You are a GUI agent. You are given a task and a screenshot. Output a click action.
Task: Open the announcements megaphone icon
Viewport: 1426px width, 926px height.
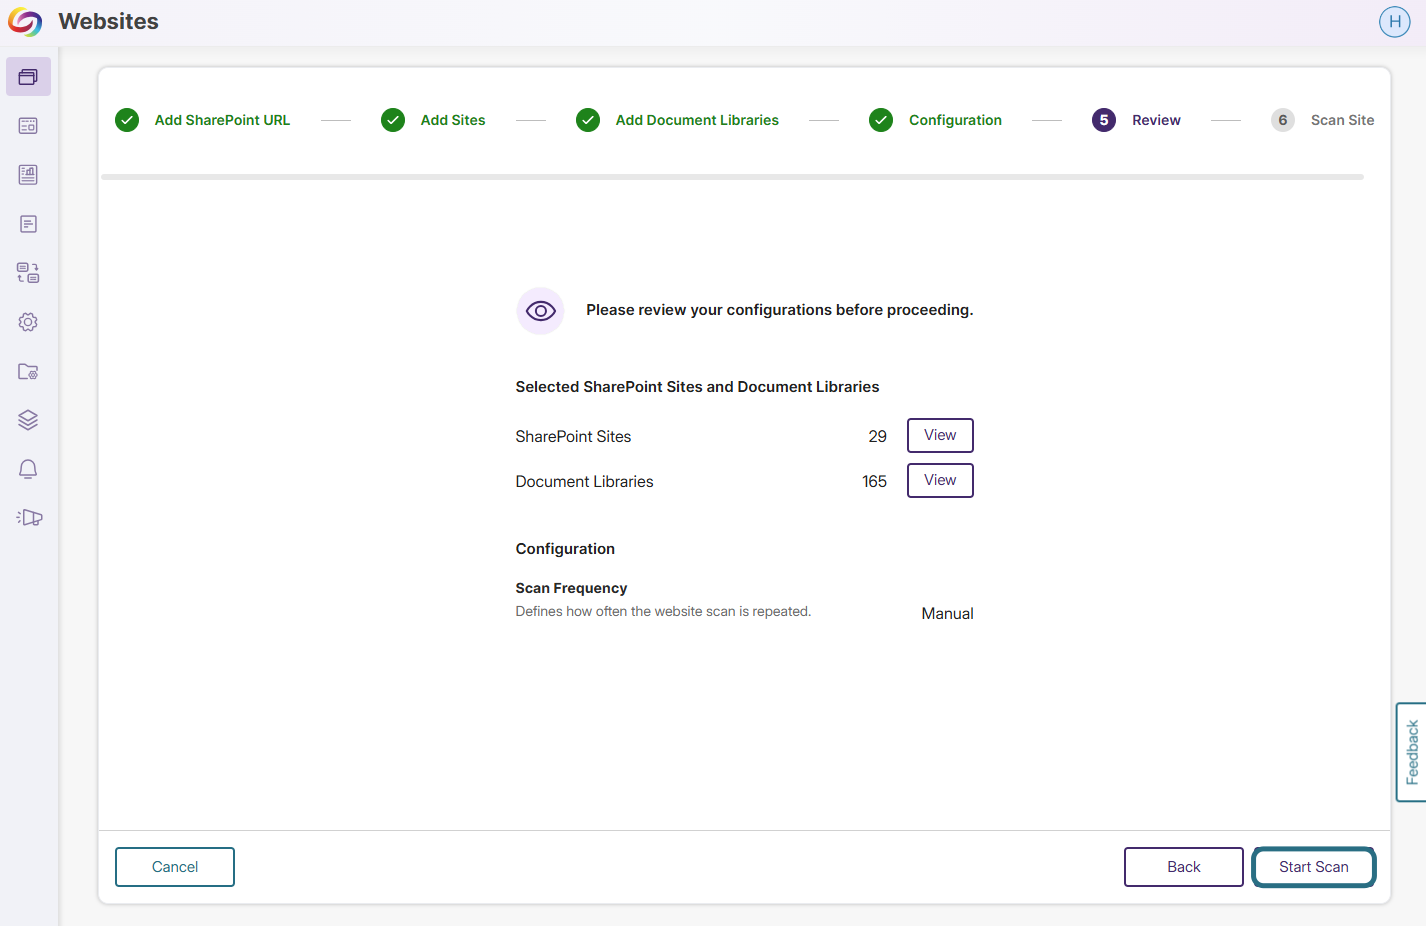click(29, 518)
